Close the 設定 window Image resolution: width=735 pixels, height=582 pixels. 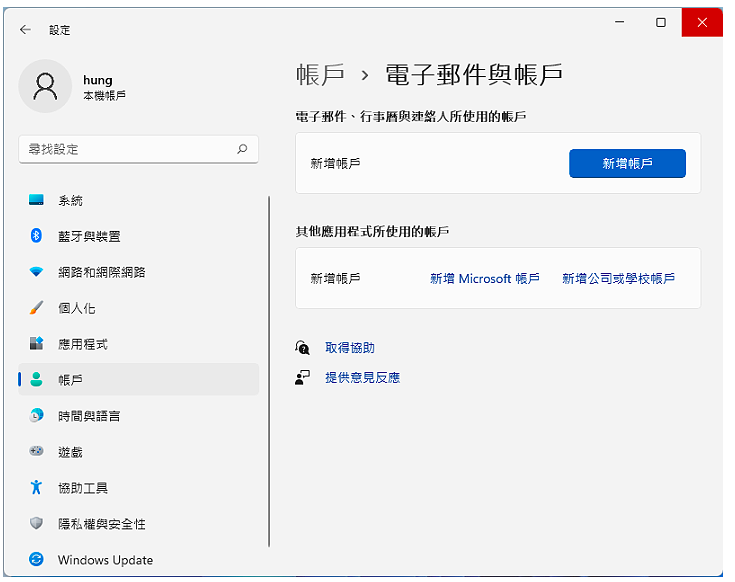[702, 22]
